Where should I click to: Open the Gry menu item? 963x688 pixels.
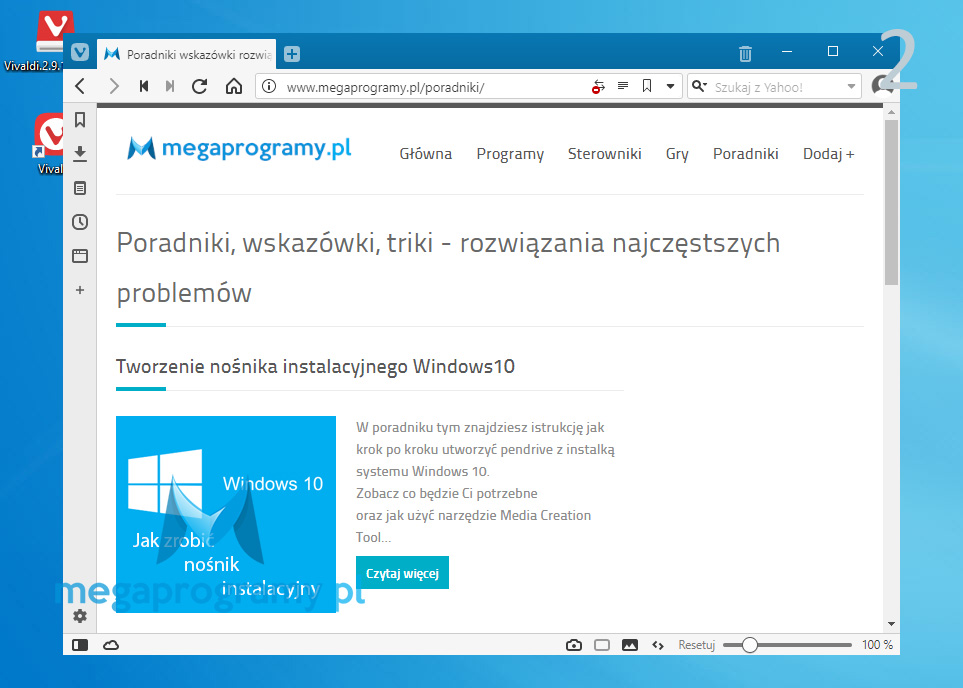(677, 154)
